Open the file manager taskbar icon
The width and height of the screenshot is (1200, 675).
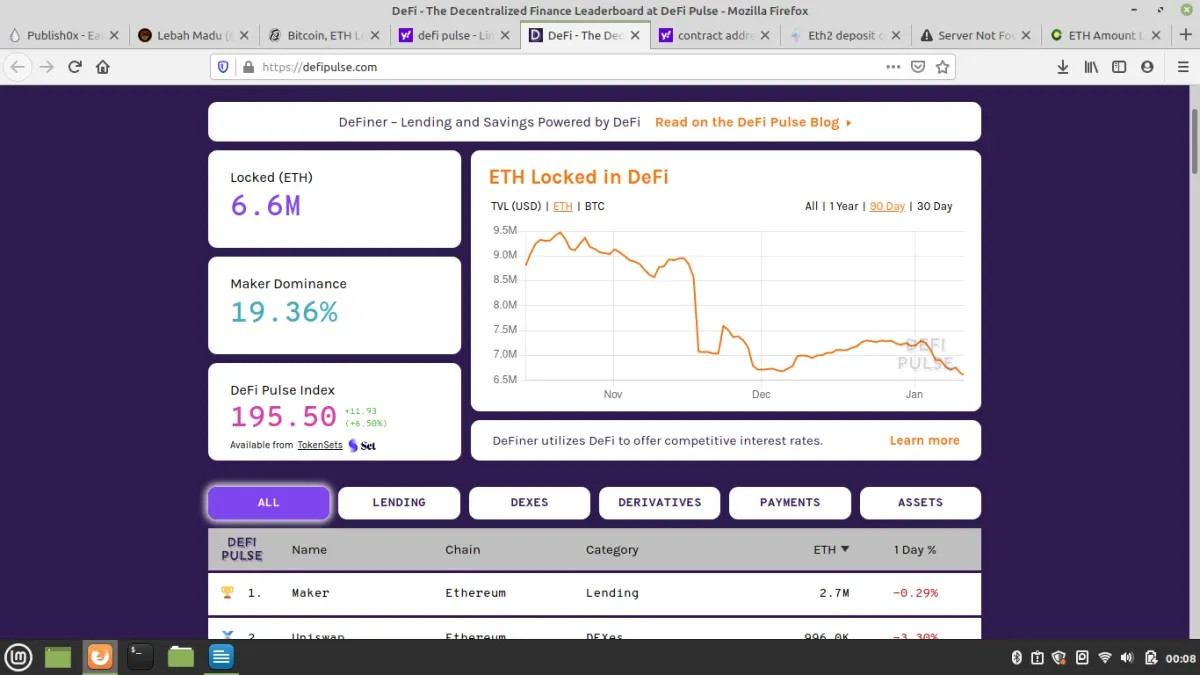coord(181,657)
